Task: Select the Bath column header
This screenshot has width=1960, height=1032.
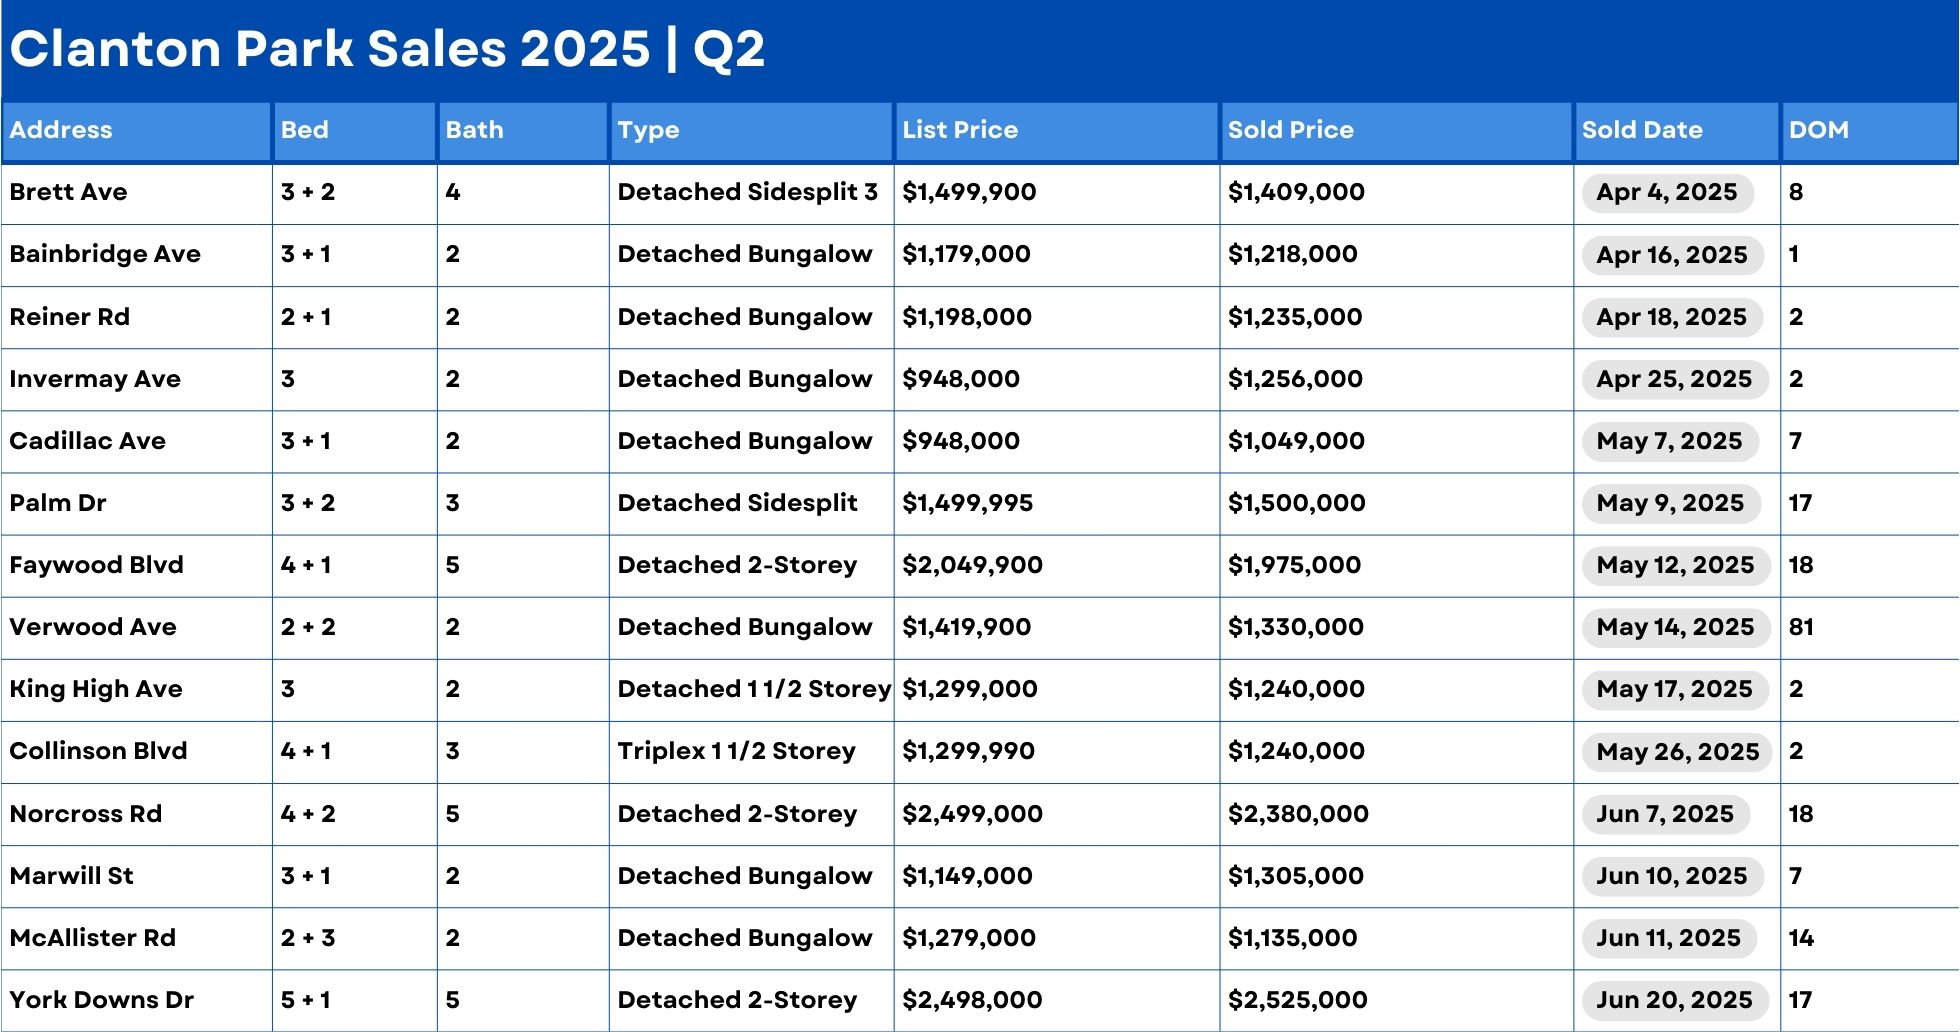Action: (x=474, y=130)
